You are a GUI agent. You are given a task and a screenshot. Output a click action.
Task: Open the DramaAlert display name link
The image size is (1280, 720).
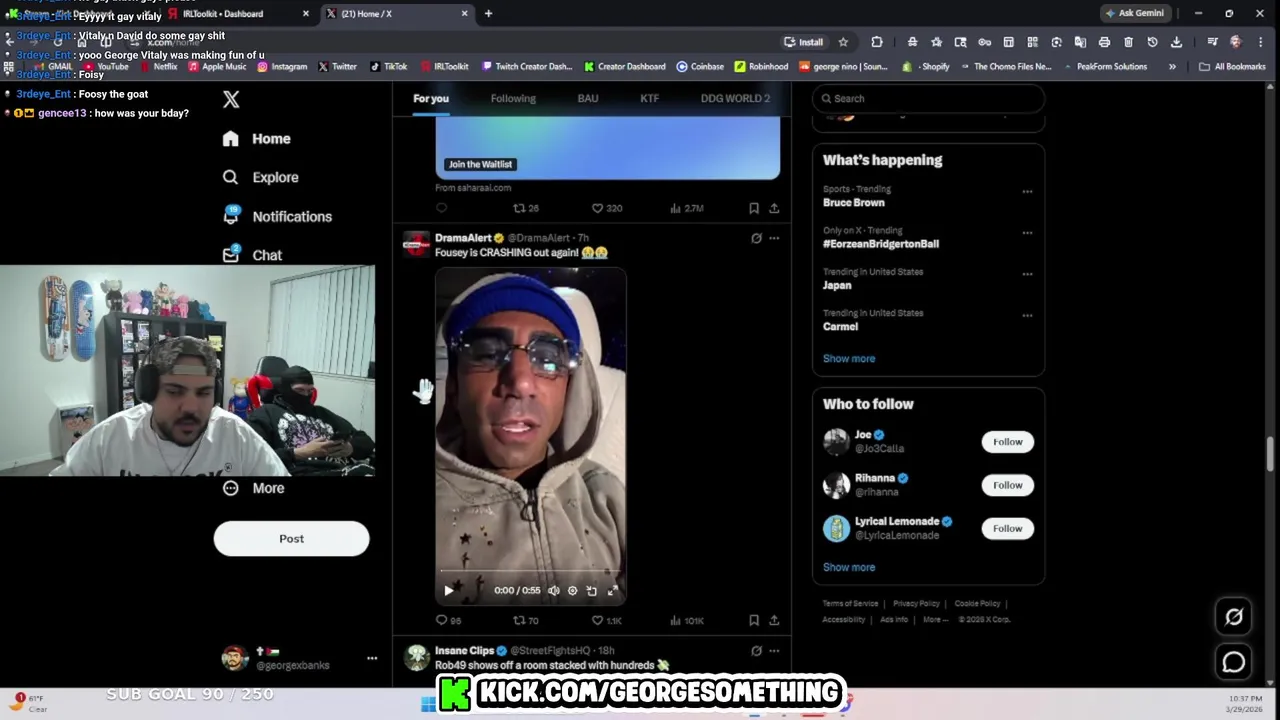(x=463, y=238)
